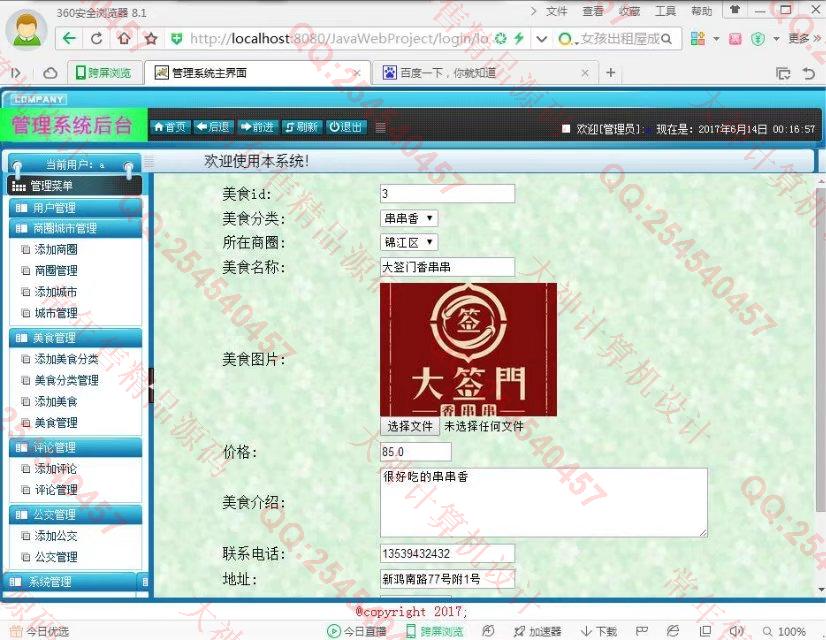Collapse the sidebar with the black arrow handle

151,386
